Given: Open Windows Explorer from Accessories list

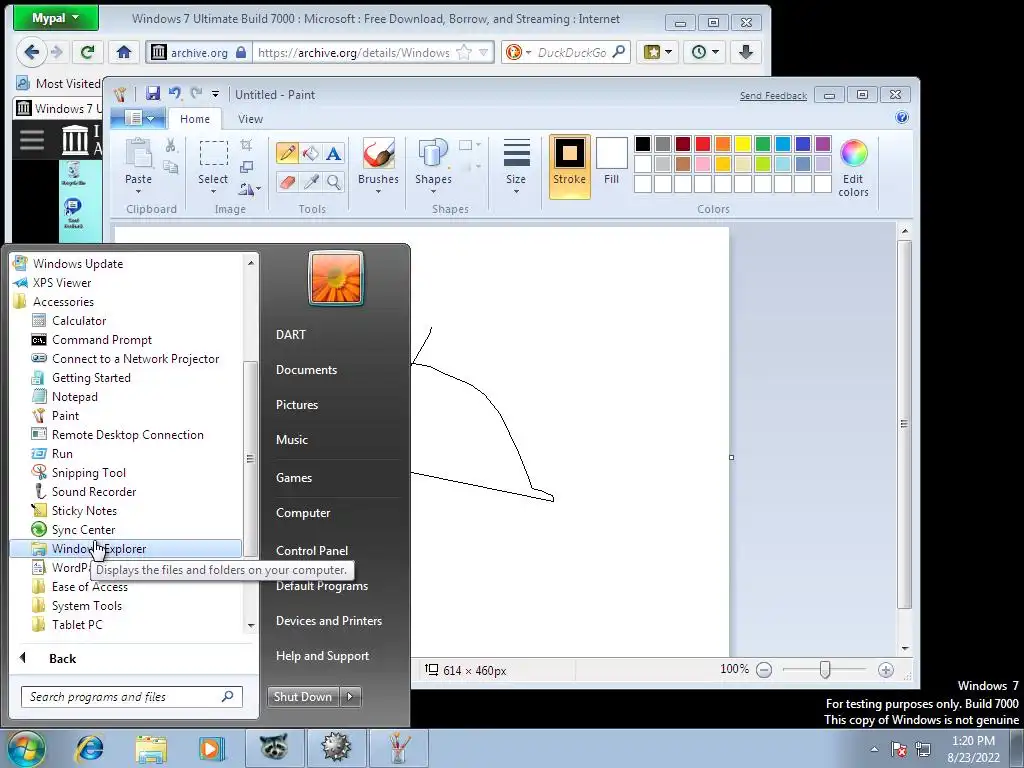Looking at the screenshot, I should [125, 549].
